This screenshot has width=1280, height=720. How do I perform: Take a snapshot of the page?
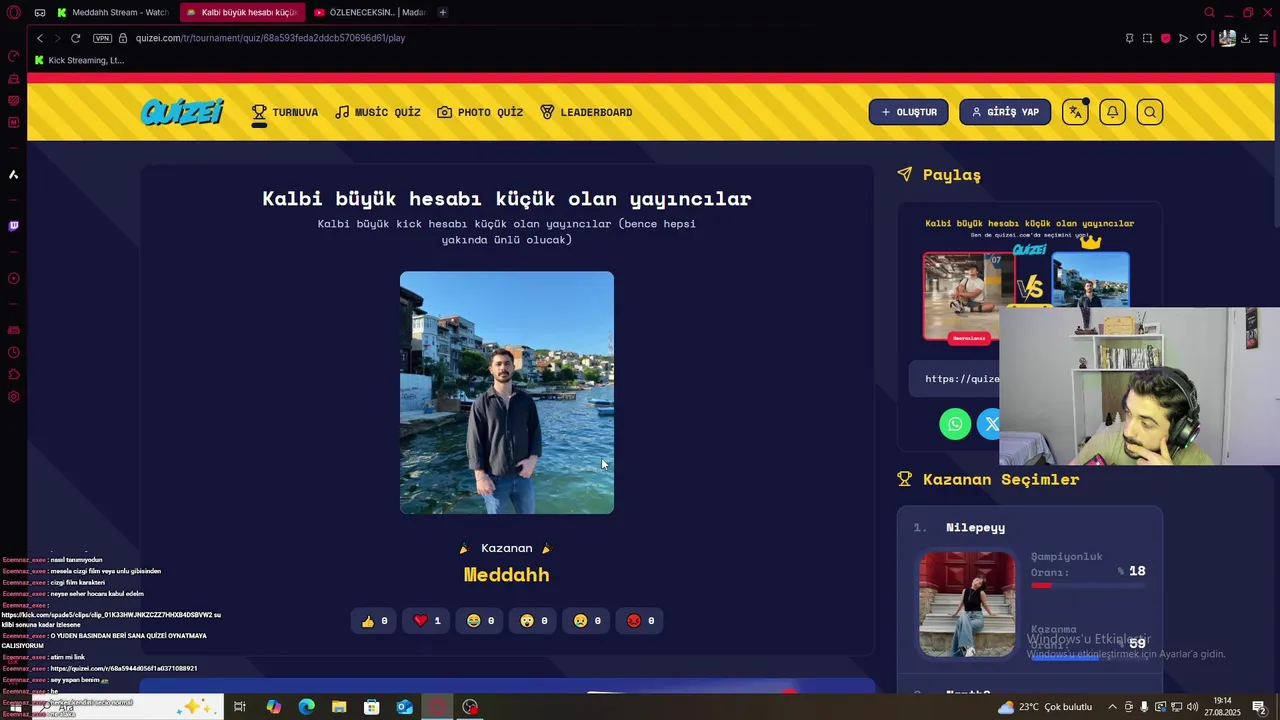(1147, 38)
